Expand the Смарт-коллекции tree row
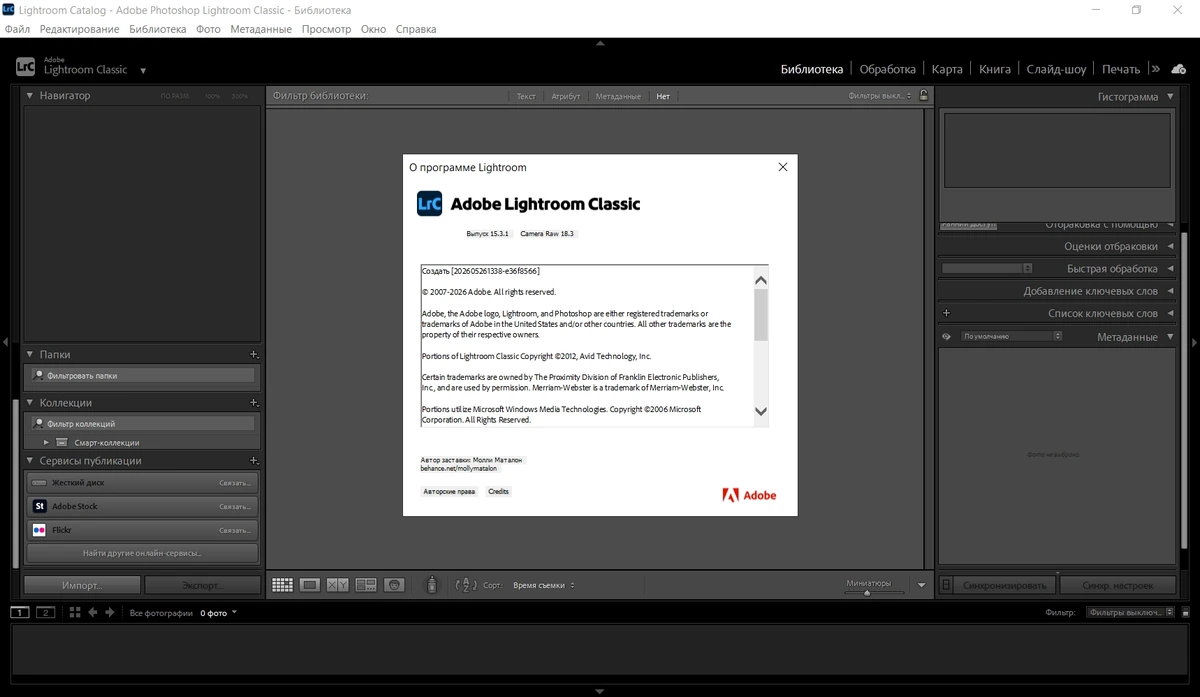The width and height of the screenshot is (1200, 697). [46, 442]
